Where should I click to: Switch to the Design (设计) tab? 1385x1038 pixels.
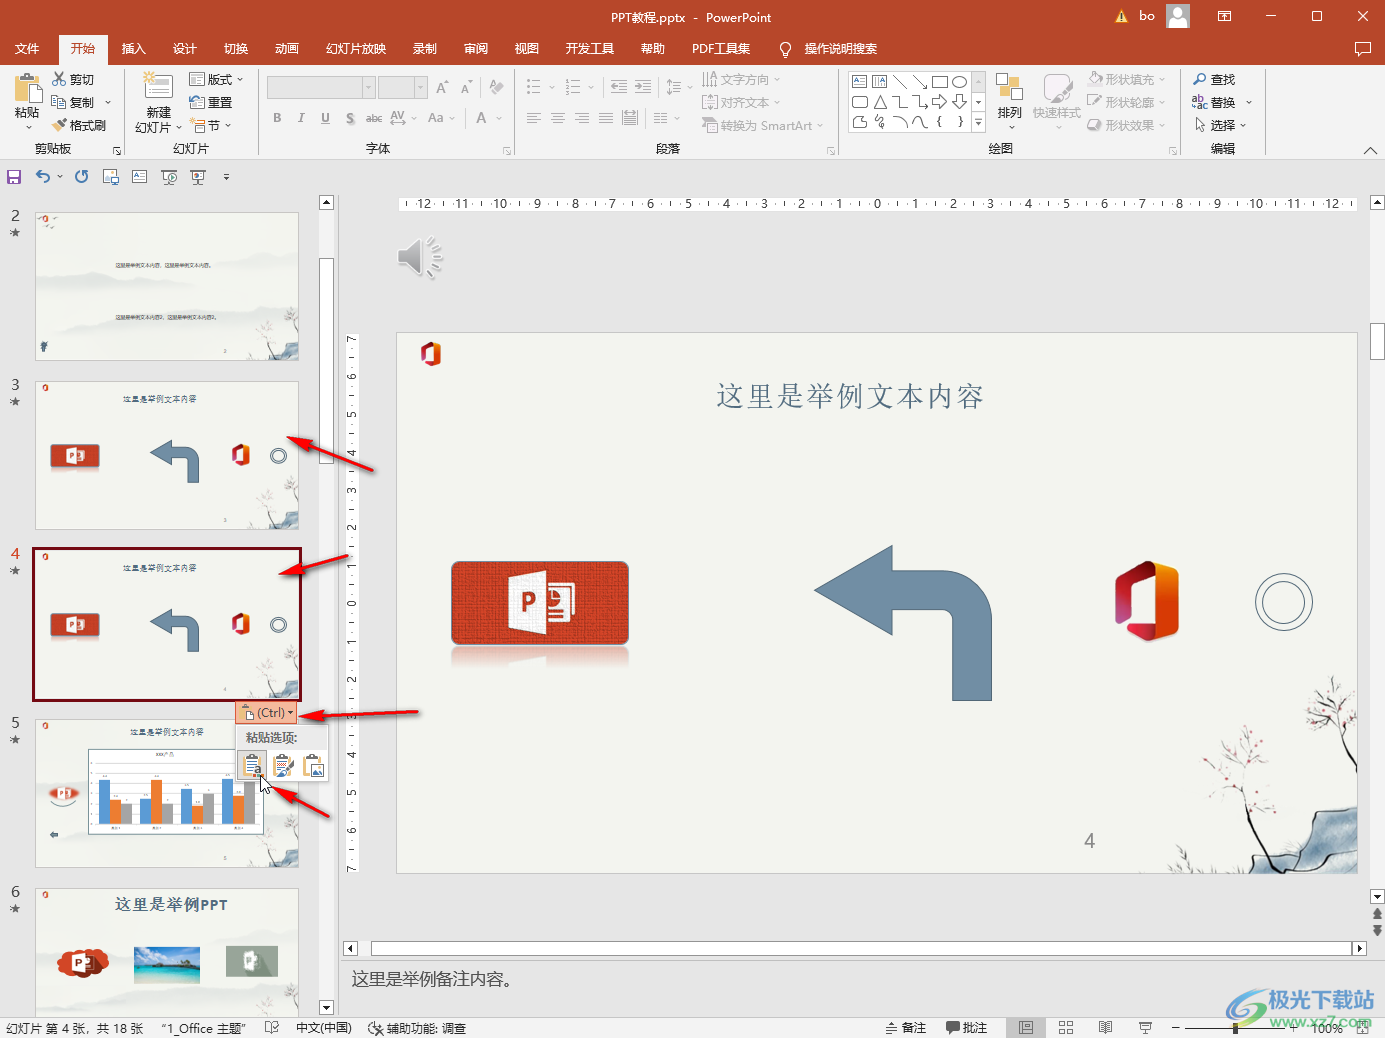[184, 48]
